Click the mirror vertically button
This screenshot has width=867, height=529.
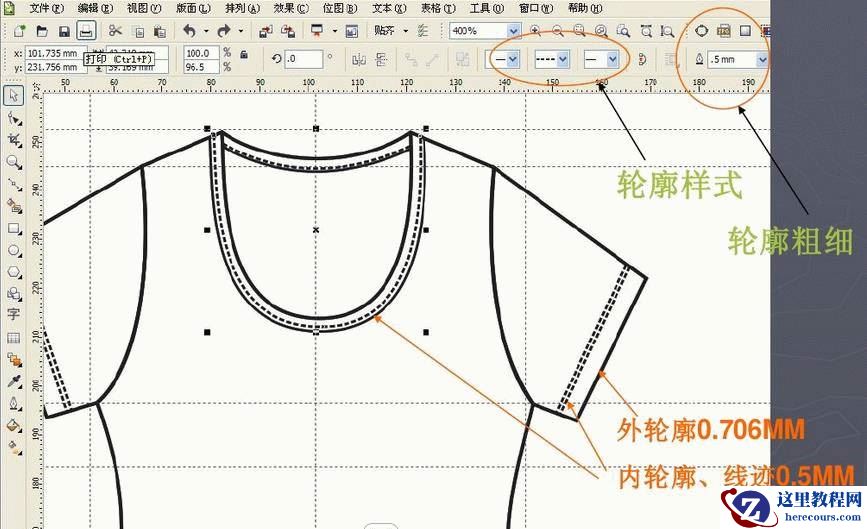(382, 59)
